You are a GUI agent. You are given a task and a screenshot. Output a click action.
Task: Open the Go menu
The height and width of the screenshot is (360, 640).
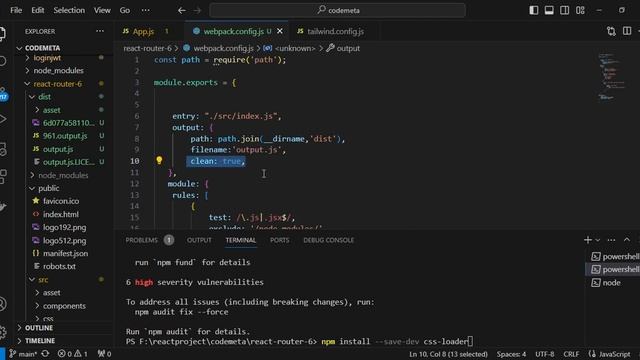[125, 10]
